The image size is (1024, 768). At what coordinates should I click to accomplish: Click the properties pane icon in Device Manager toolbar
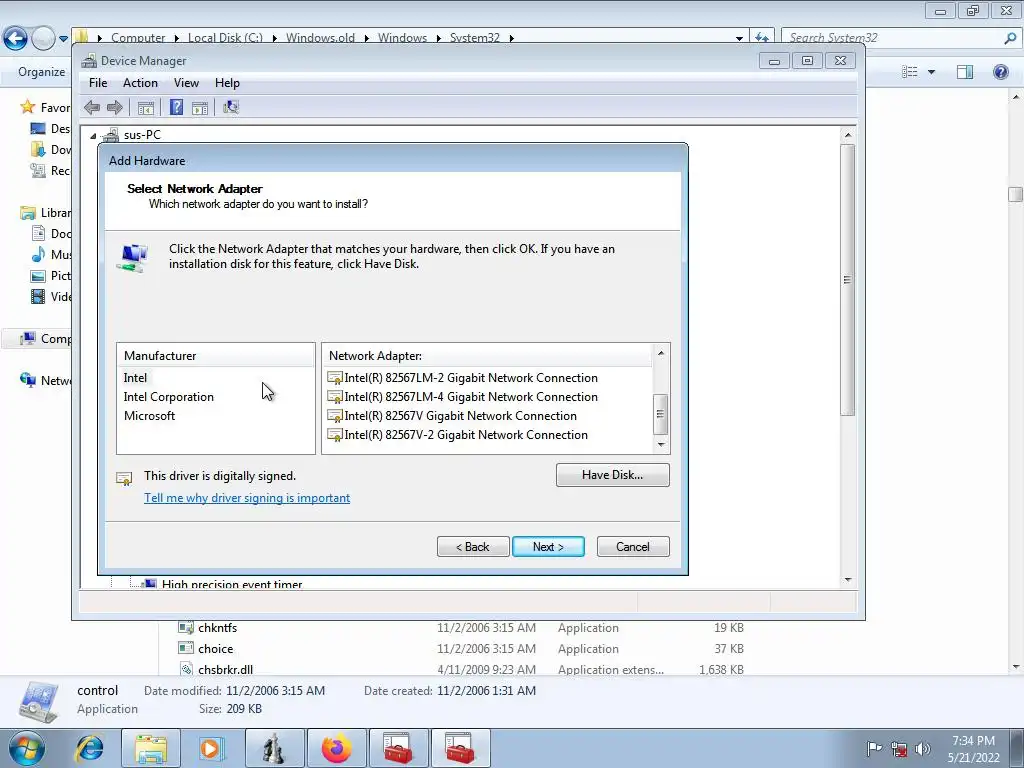pyautogui.click(x=200, y=108)
